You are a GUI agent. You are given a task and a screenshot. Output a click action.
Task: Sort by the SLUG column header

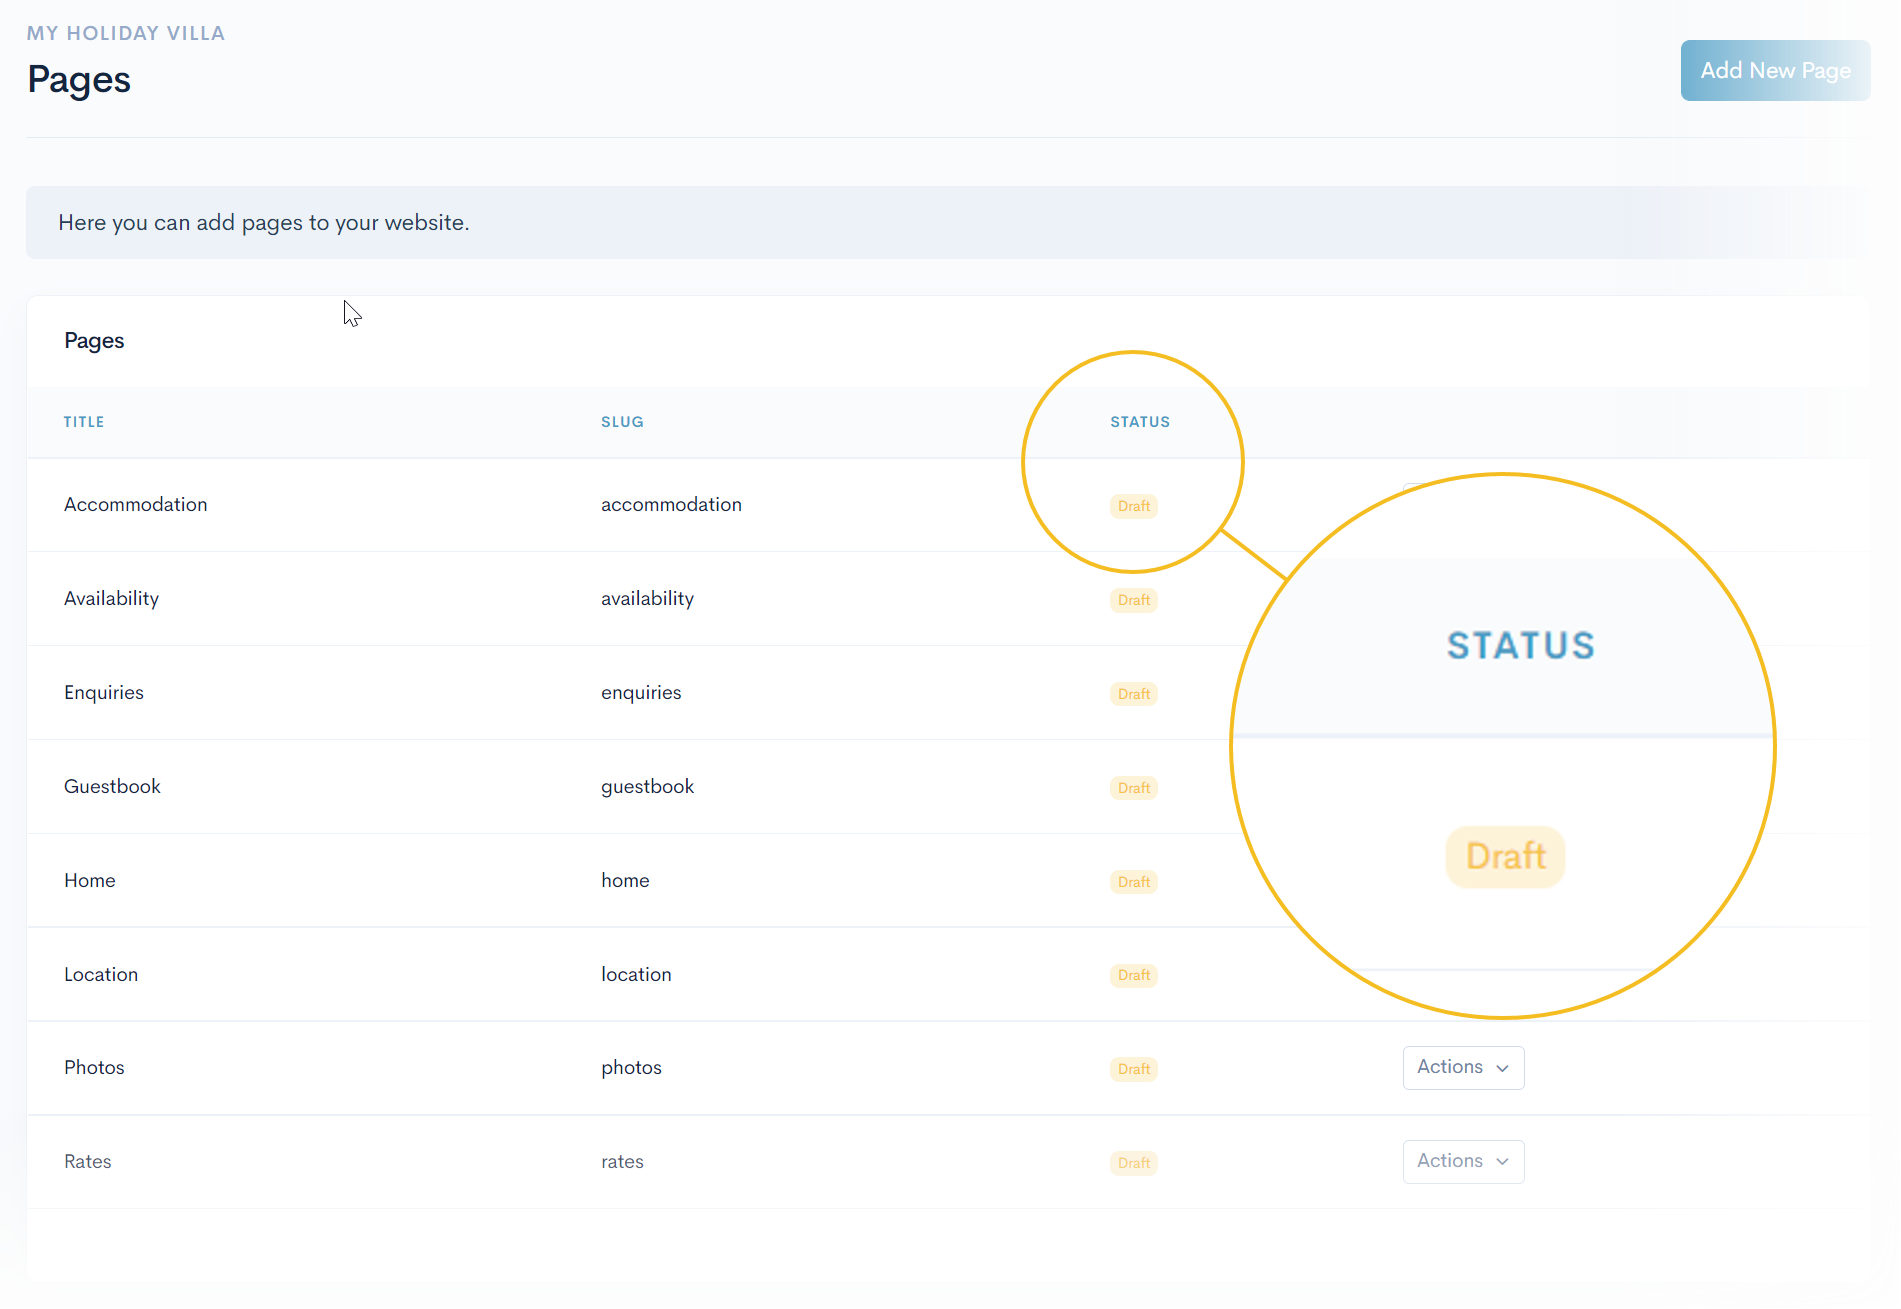tap(622, 422)
